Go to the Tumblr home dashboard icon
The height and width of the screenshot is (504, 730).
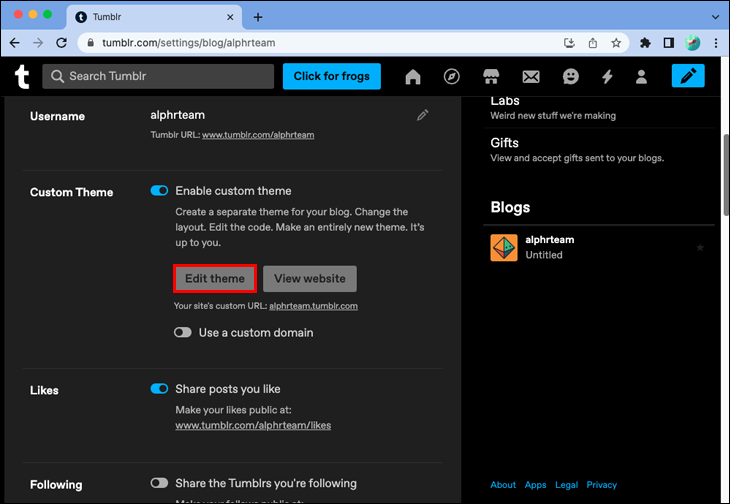(x=413, y=77)
